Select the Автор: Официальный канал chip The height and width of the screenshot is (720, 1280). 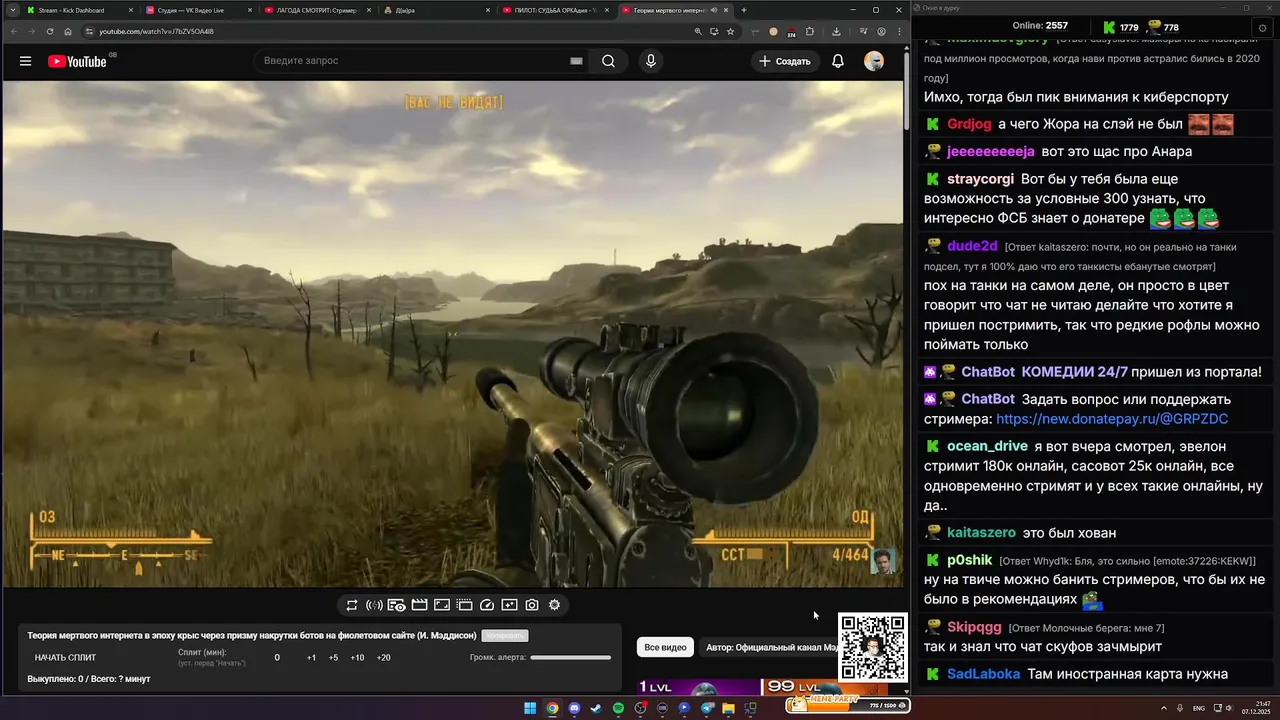[771, 648]
